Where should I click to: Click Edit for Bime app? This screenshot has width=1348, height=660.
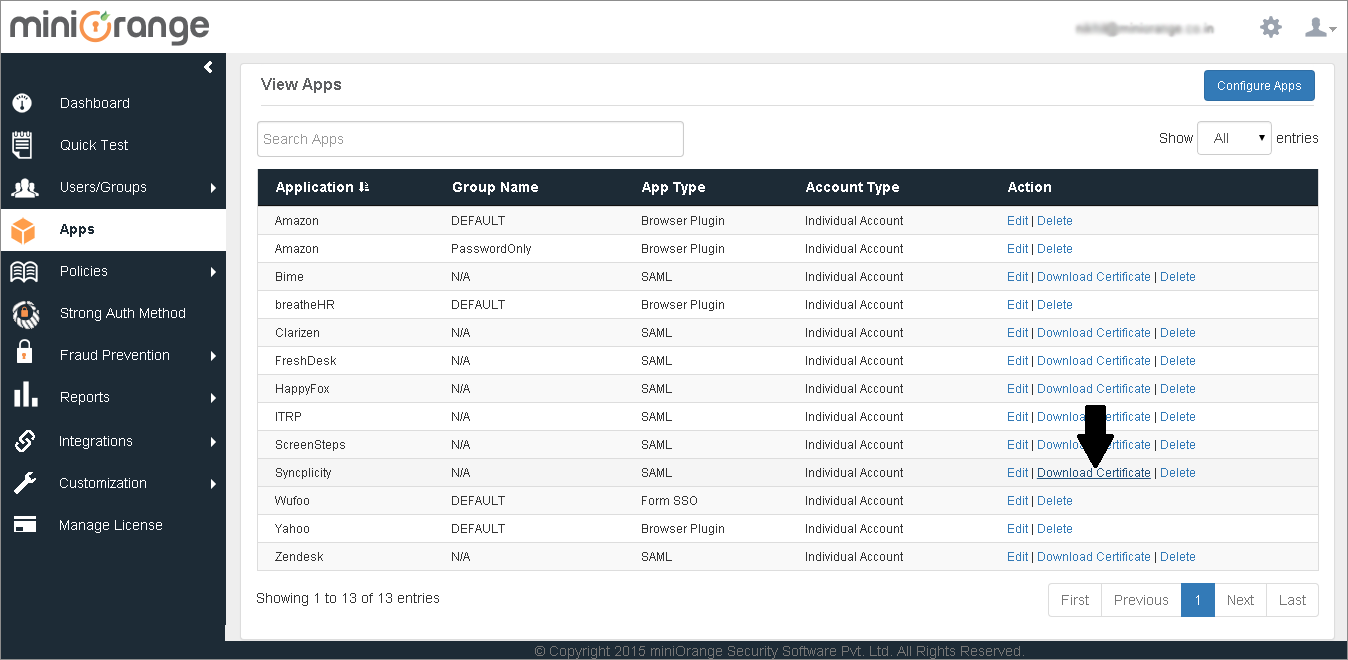pos(1017,277)
